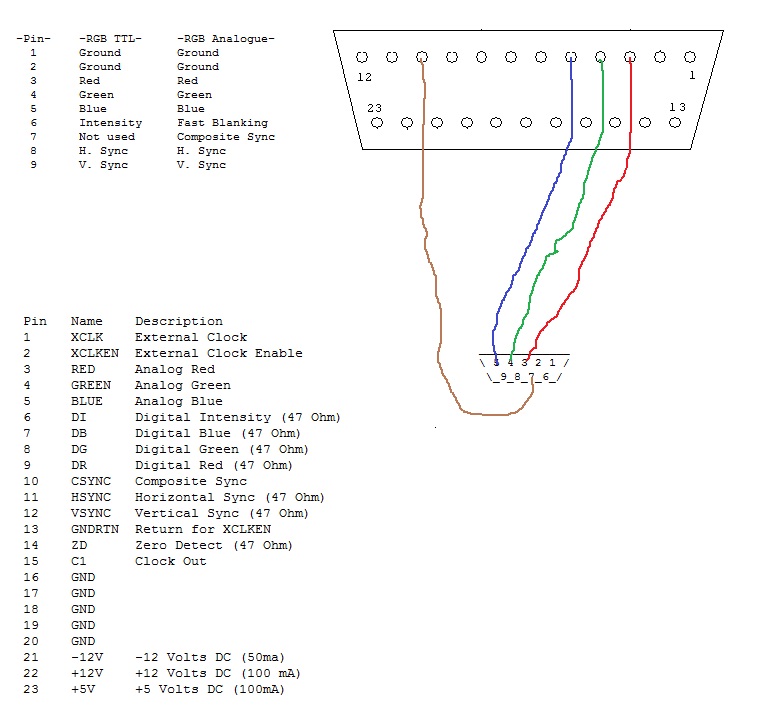Click the "23" label on the large connector
This screenshot has width=770, height=715.
coord(374,108)
